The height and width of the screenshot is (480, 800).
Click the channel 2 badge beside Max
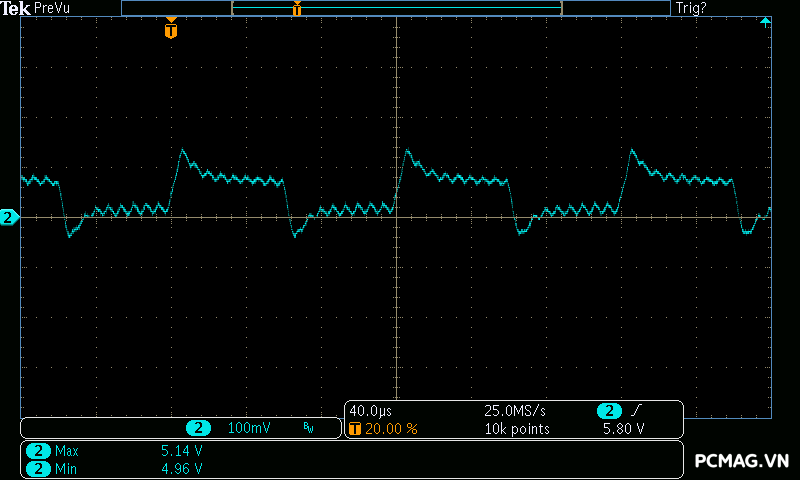(x=38, y=451)
